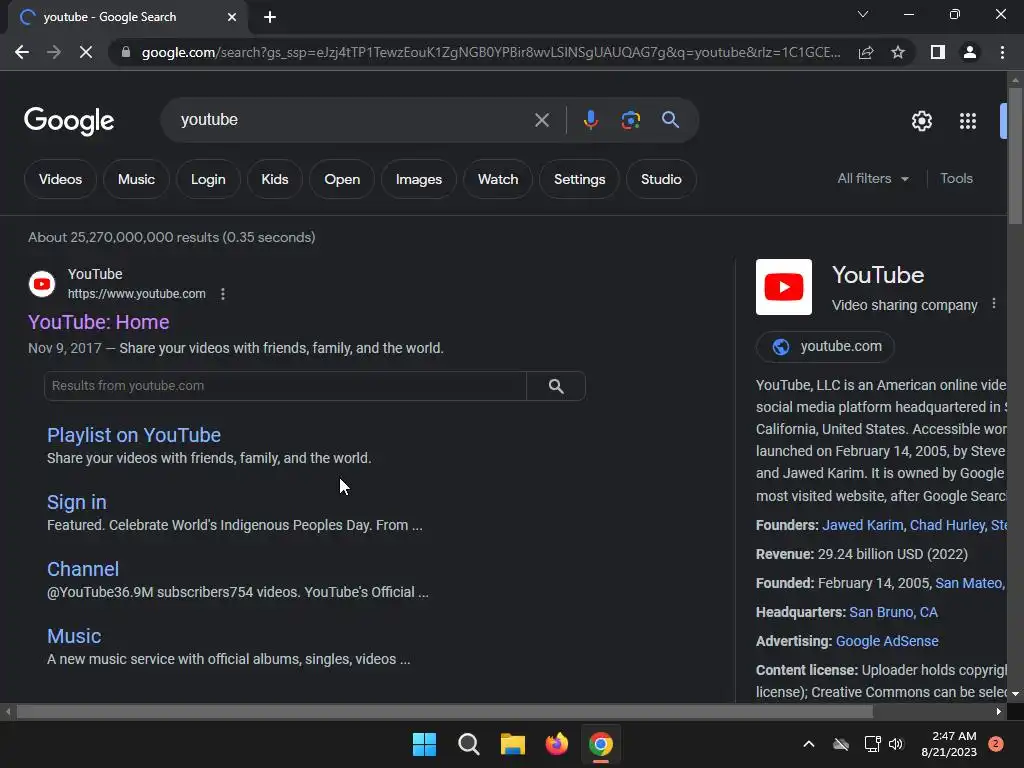Open more options for YouTube result
Viewport: 1024px width, 768px height.
(223, 294)
